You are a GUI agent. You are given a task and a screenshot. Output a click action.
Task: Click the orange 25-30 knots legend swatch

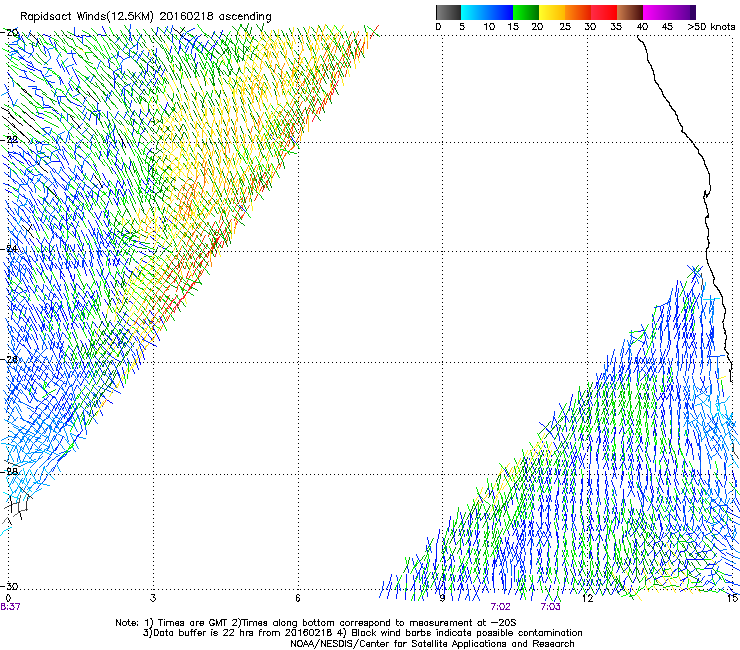click(578, 12)
